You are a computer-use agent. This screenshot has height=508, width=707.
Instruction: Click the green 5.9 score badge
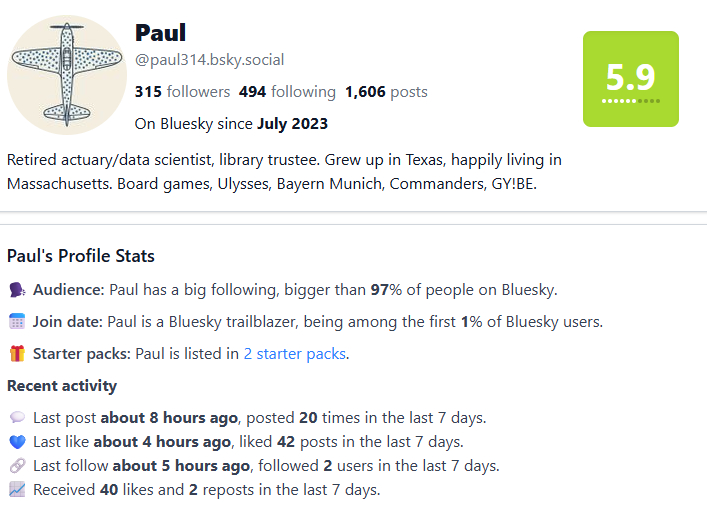tap(630, 78)
